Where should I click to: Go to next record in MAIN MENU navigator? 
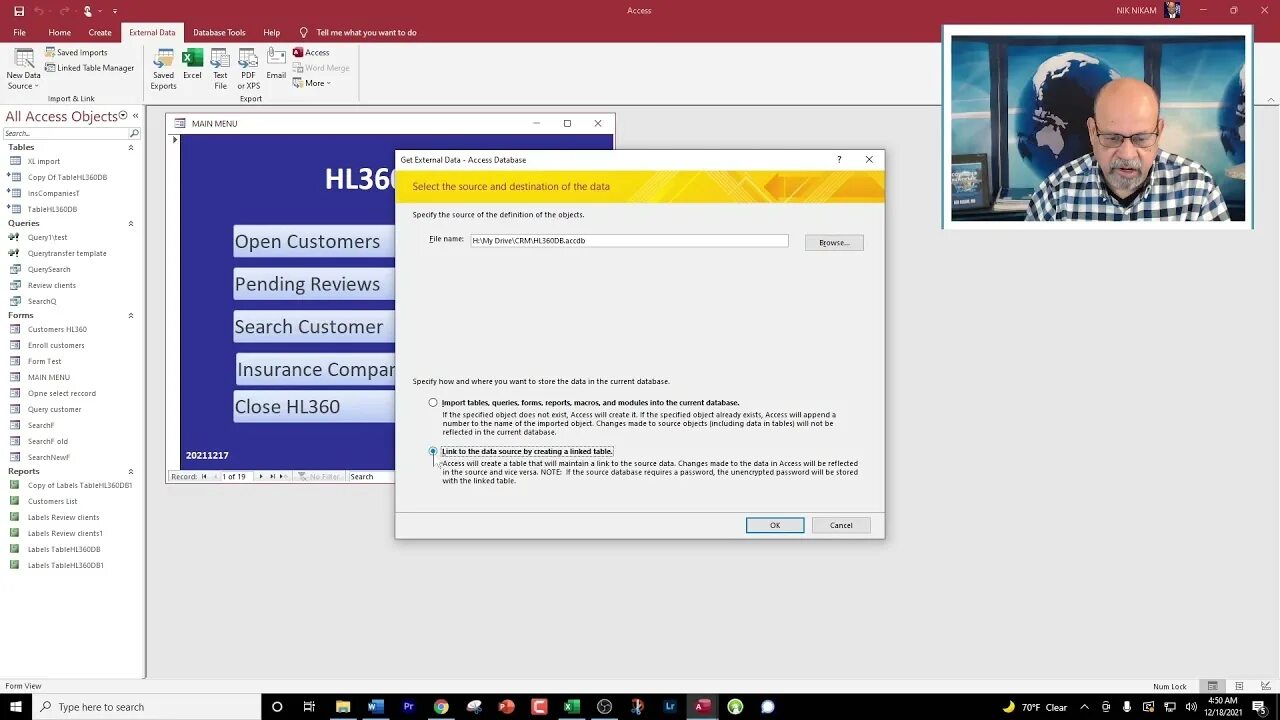tap(261, 476)
